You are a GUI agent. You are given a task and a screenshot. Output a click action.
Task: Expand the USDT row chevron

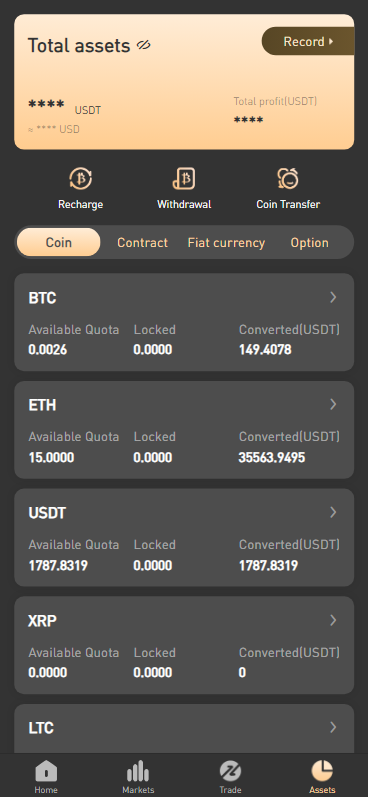(333, 512)
